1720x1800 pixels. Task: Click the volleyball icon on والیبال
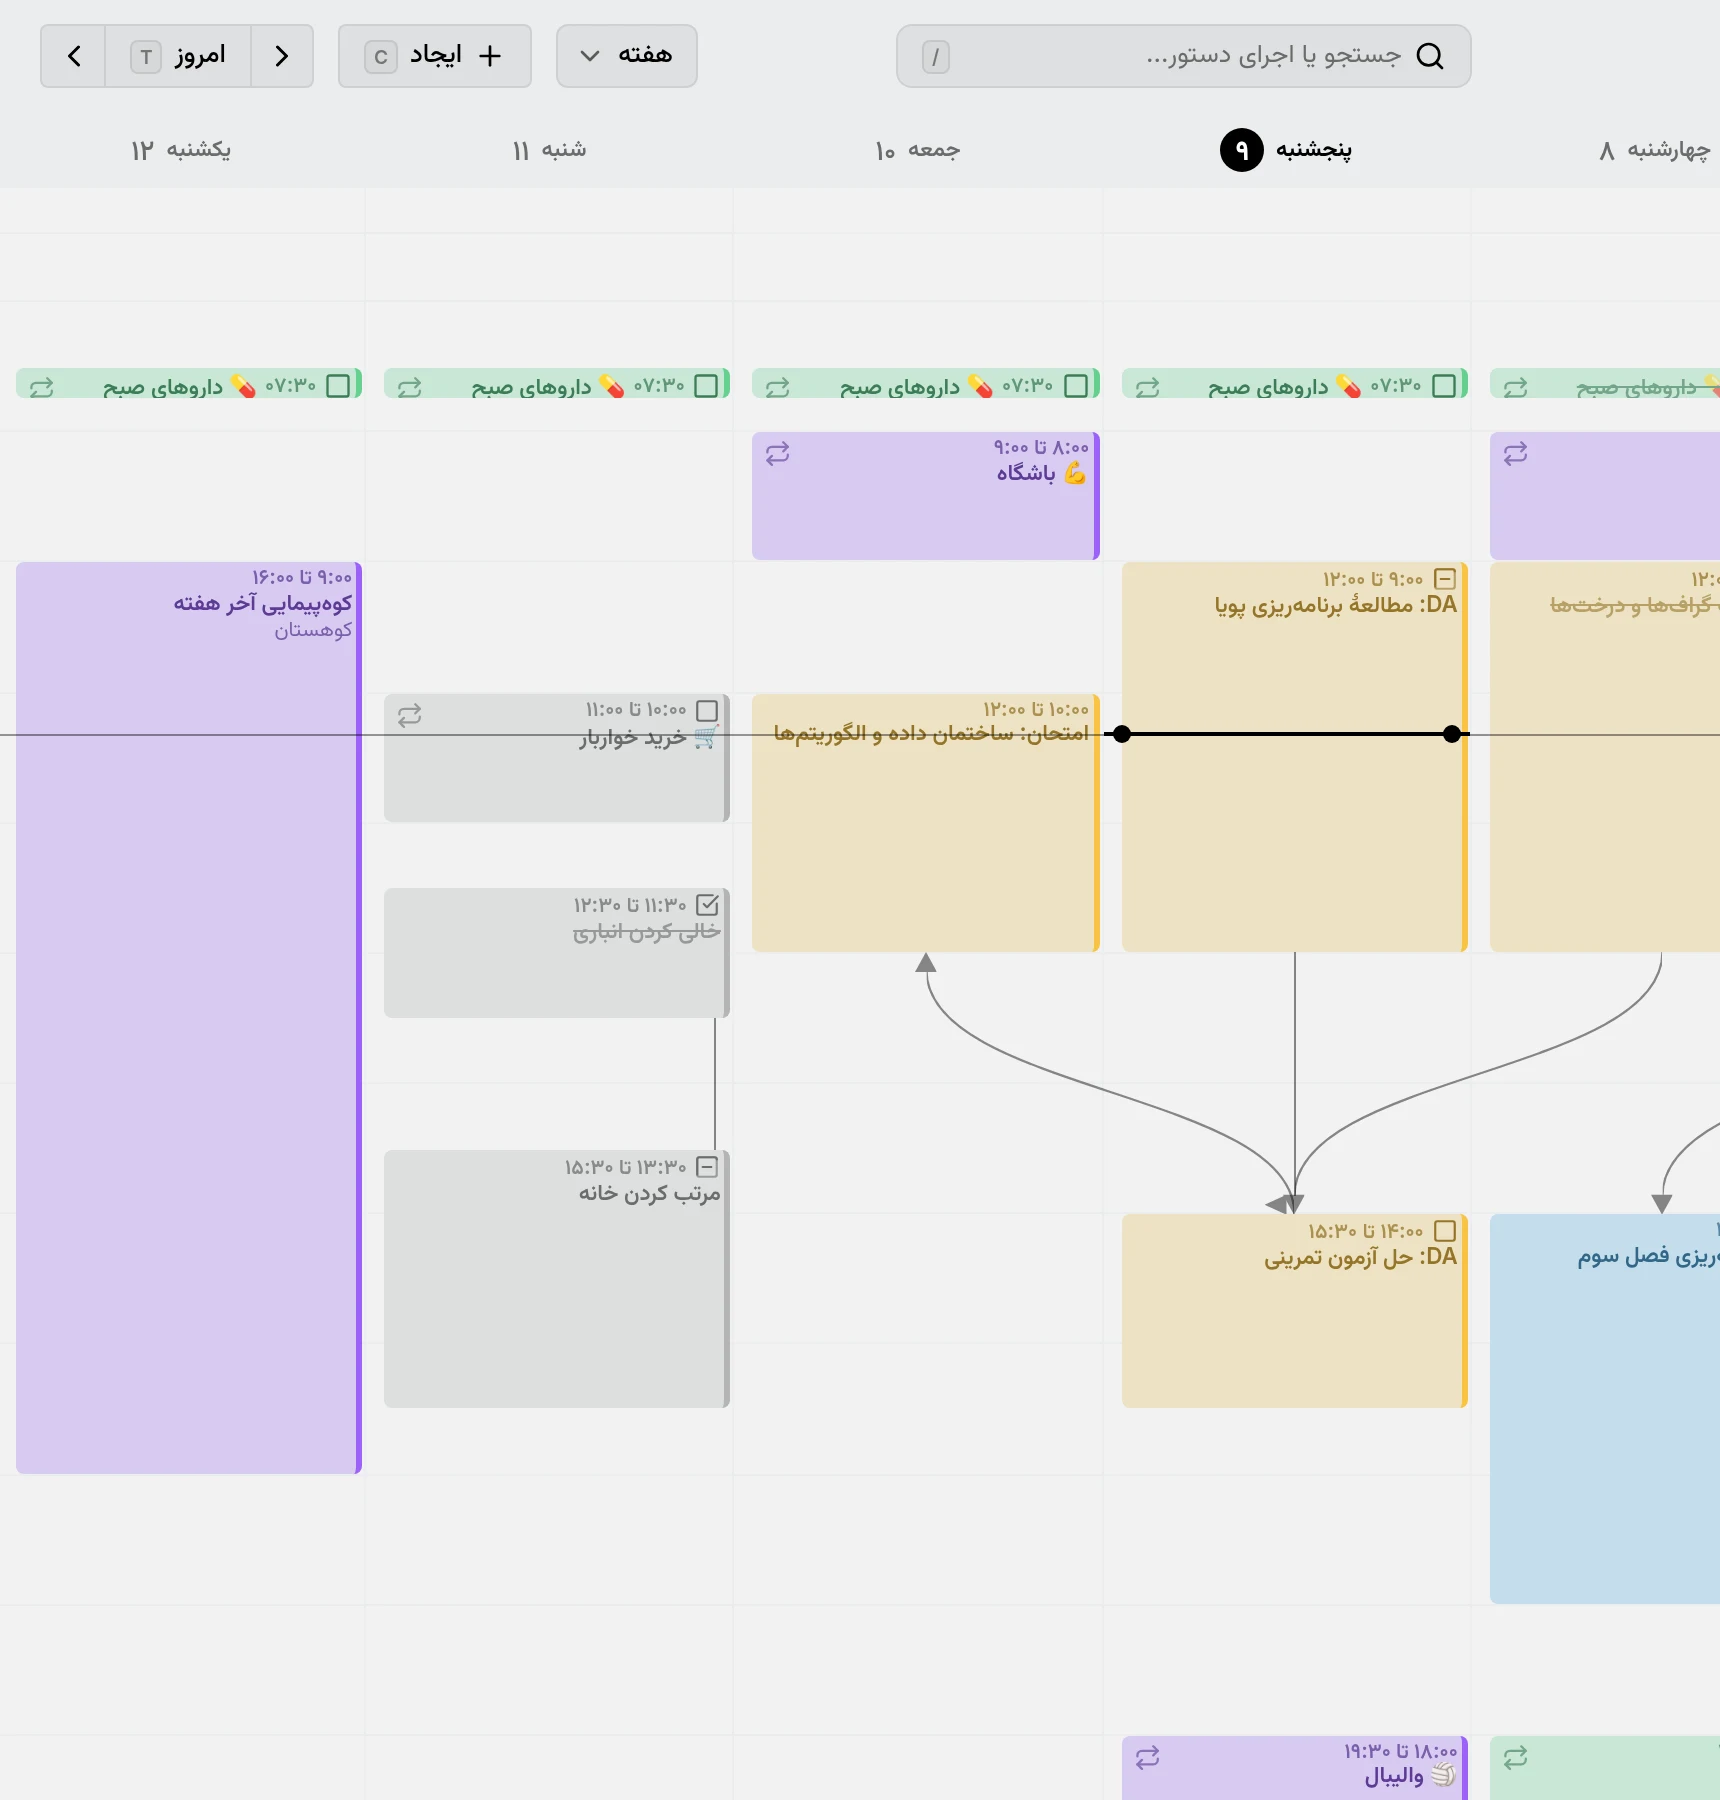[1443, 1775]
